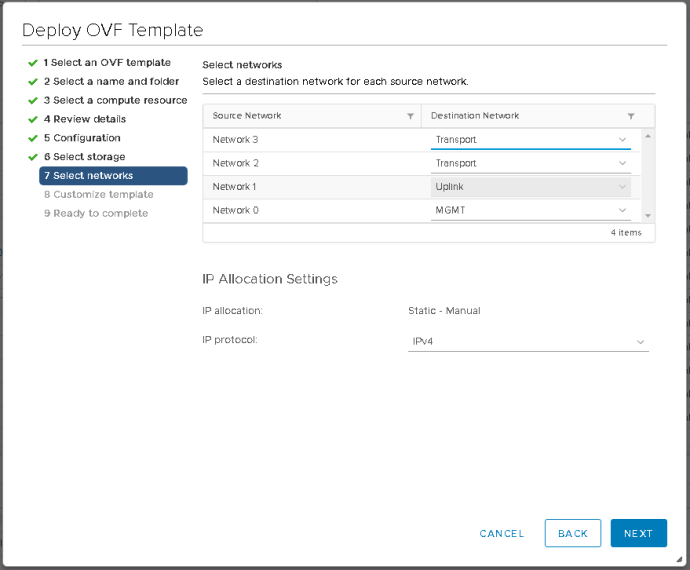Select the active step 7 Select networks
Screen dimensions: 690x570
113,176
